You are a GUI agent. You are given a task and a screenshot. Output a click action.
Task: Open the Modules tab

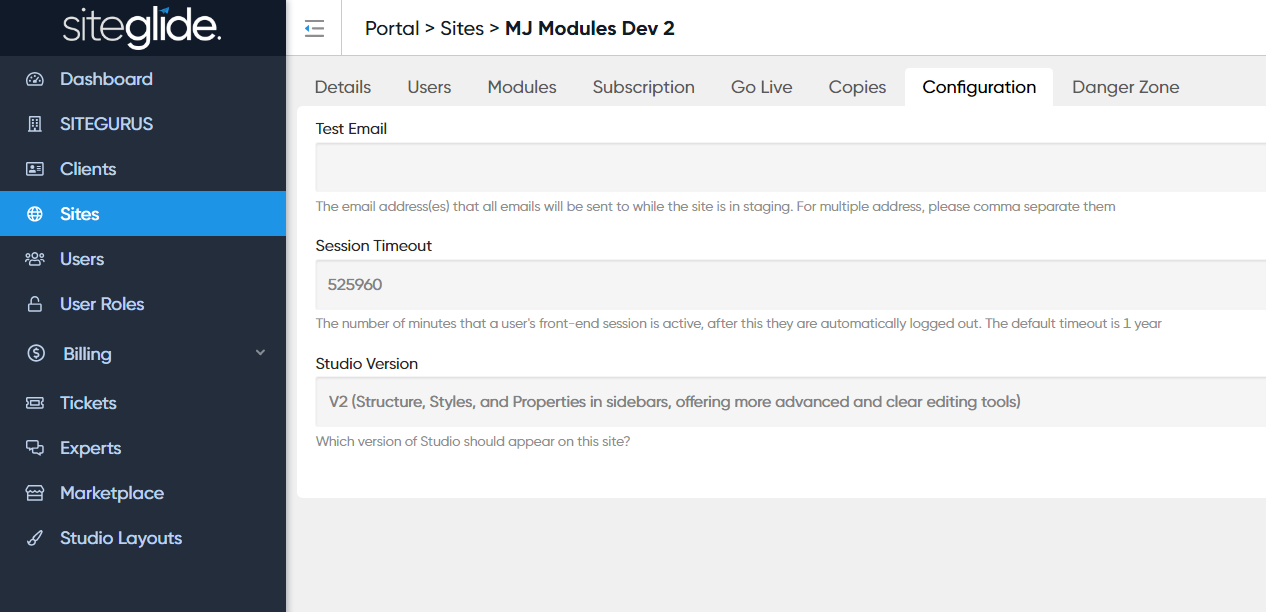tap(522, 87)
